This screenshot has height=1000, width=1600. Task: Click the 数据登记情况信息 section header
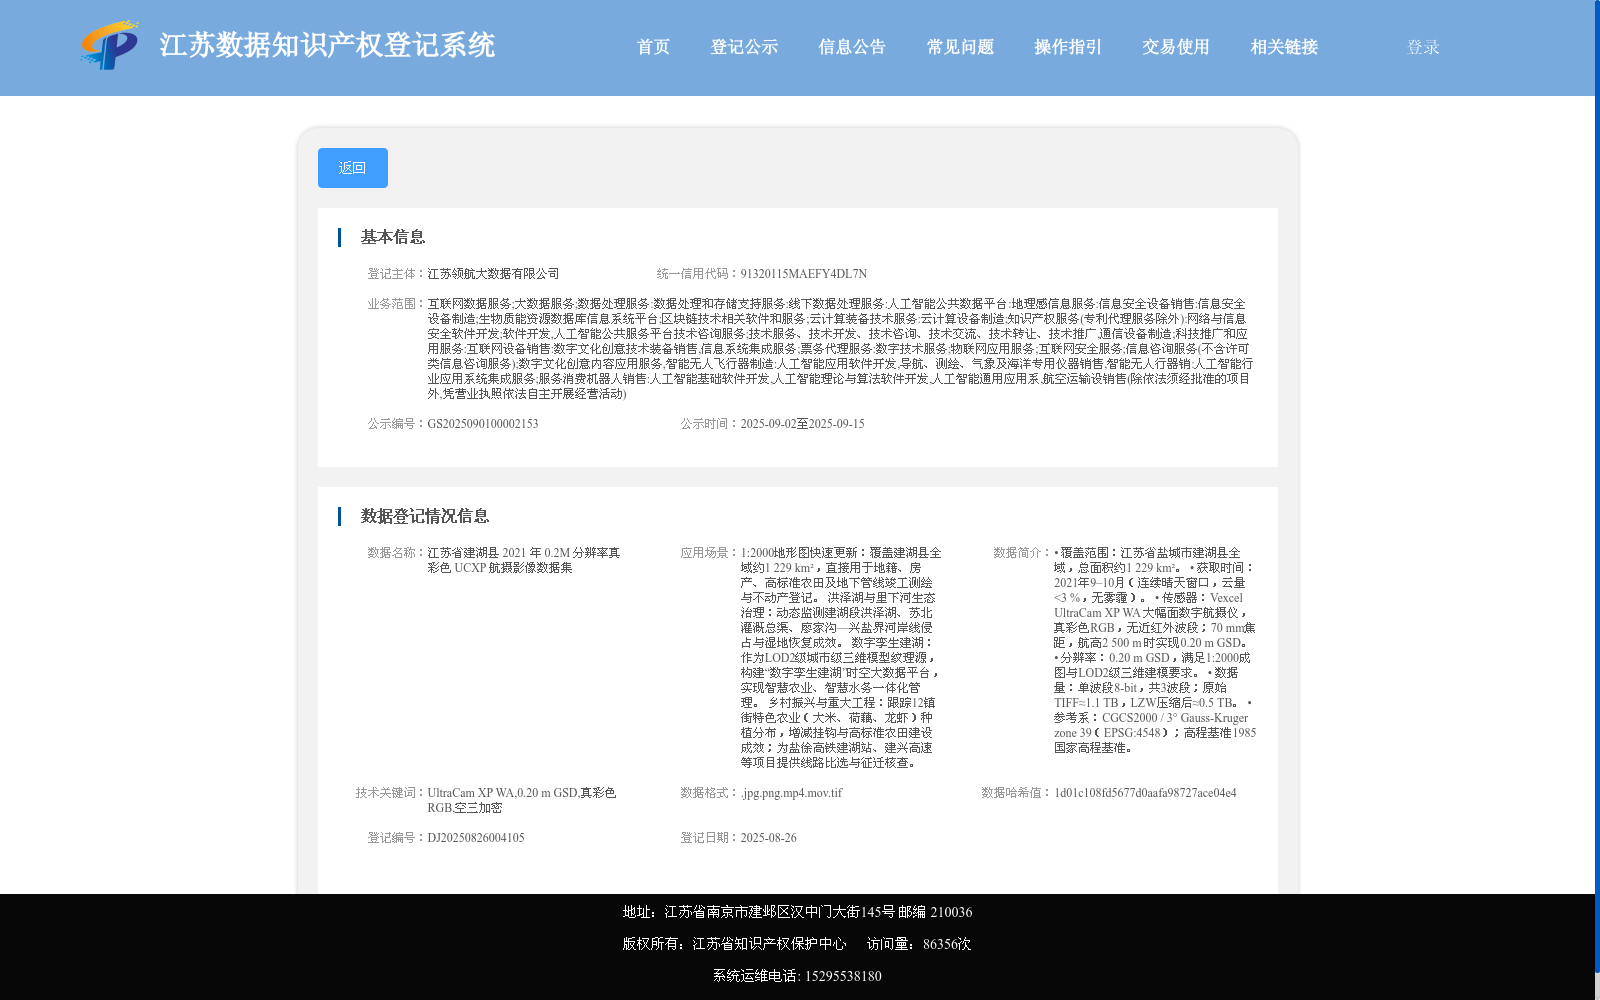(x=425, y=516)
